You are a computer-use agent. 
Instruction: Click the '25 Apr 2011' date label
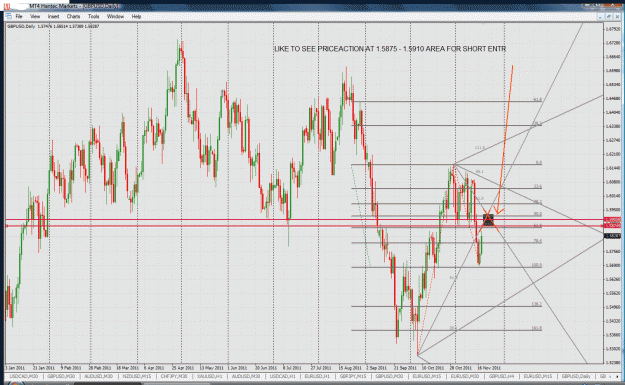[183, 368]
